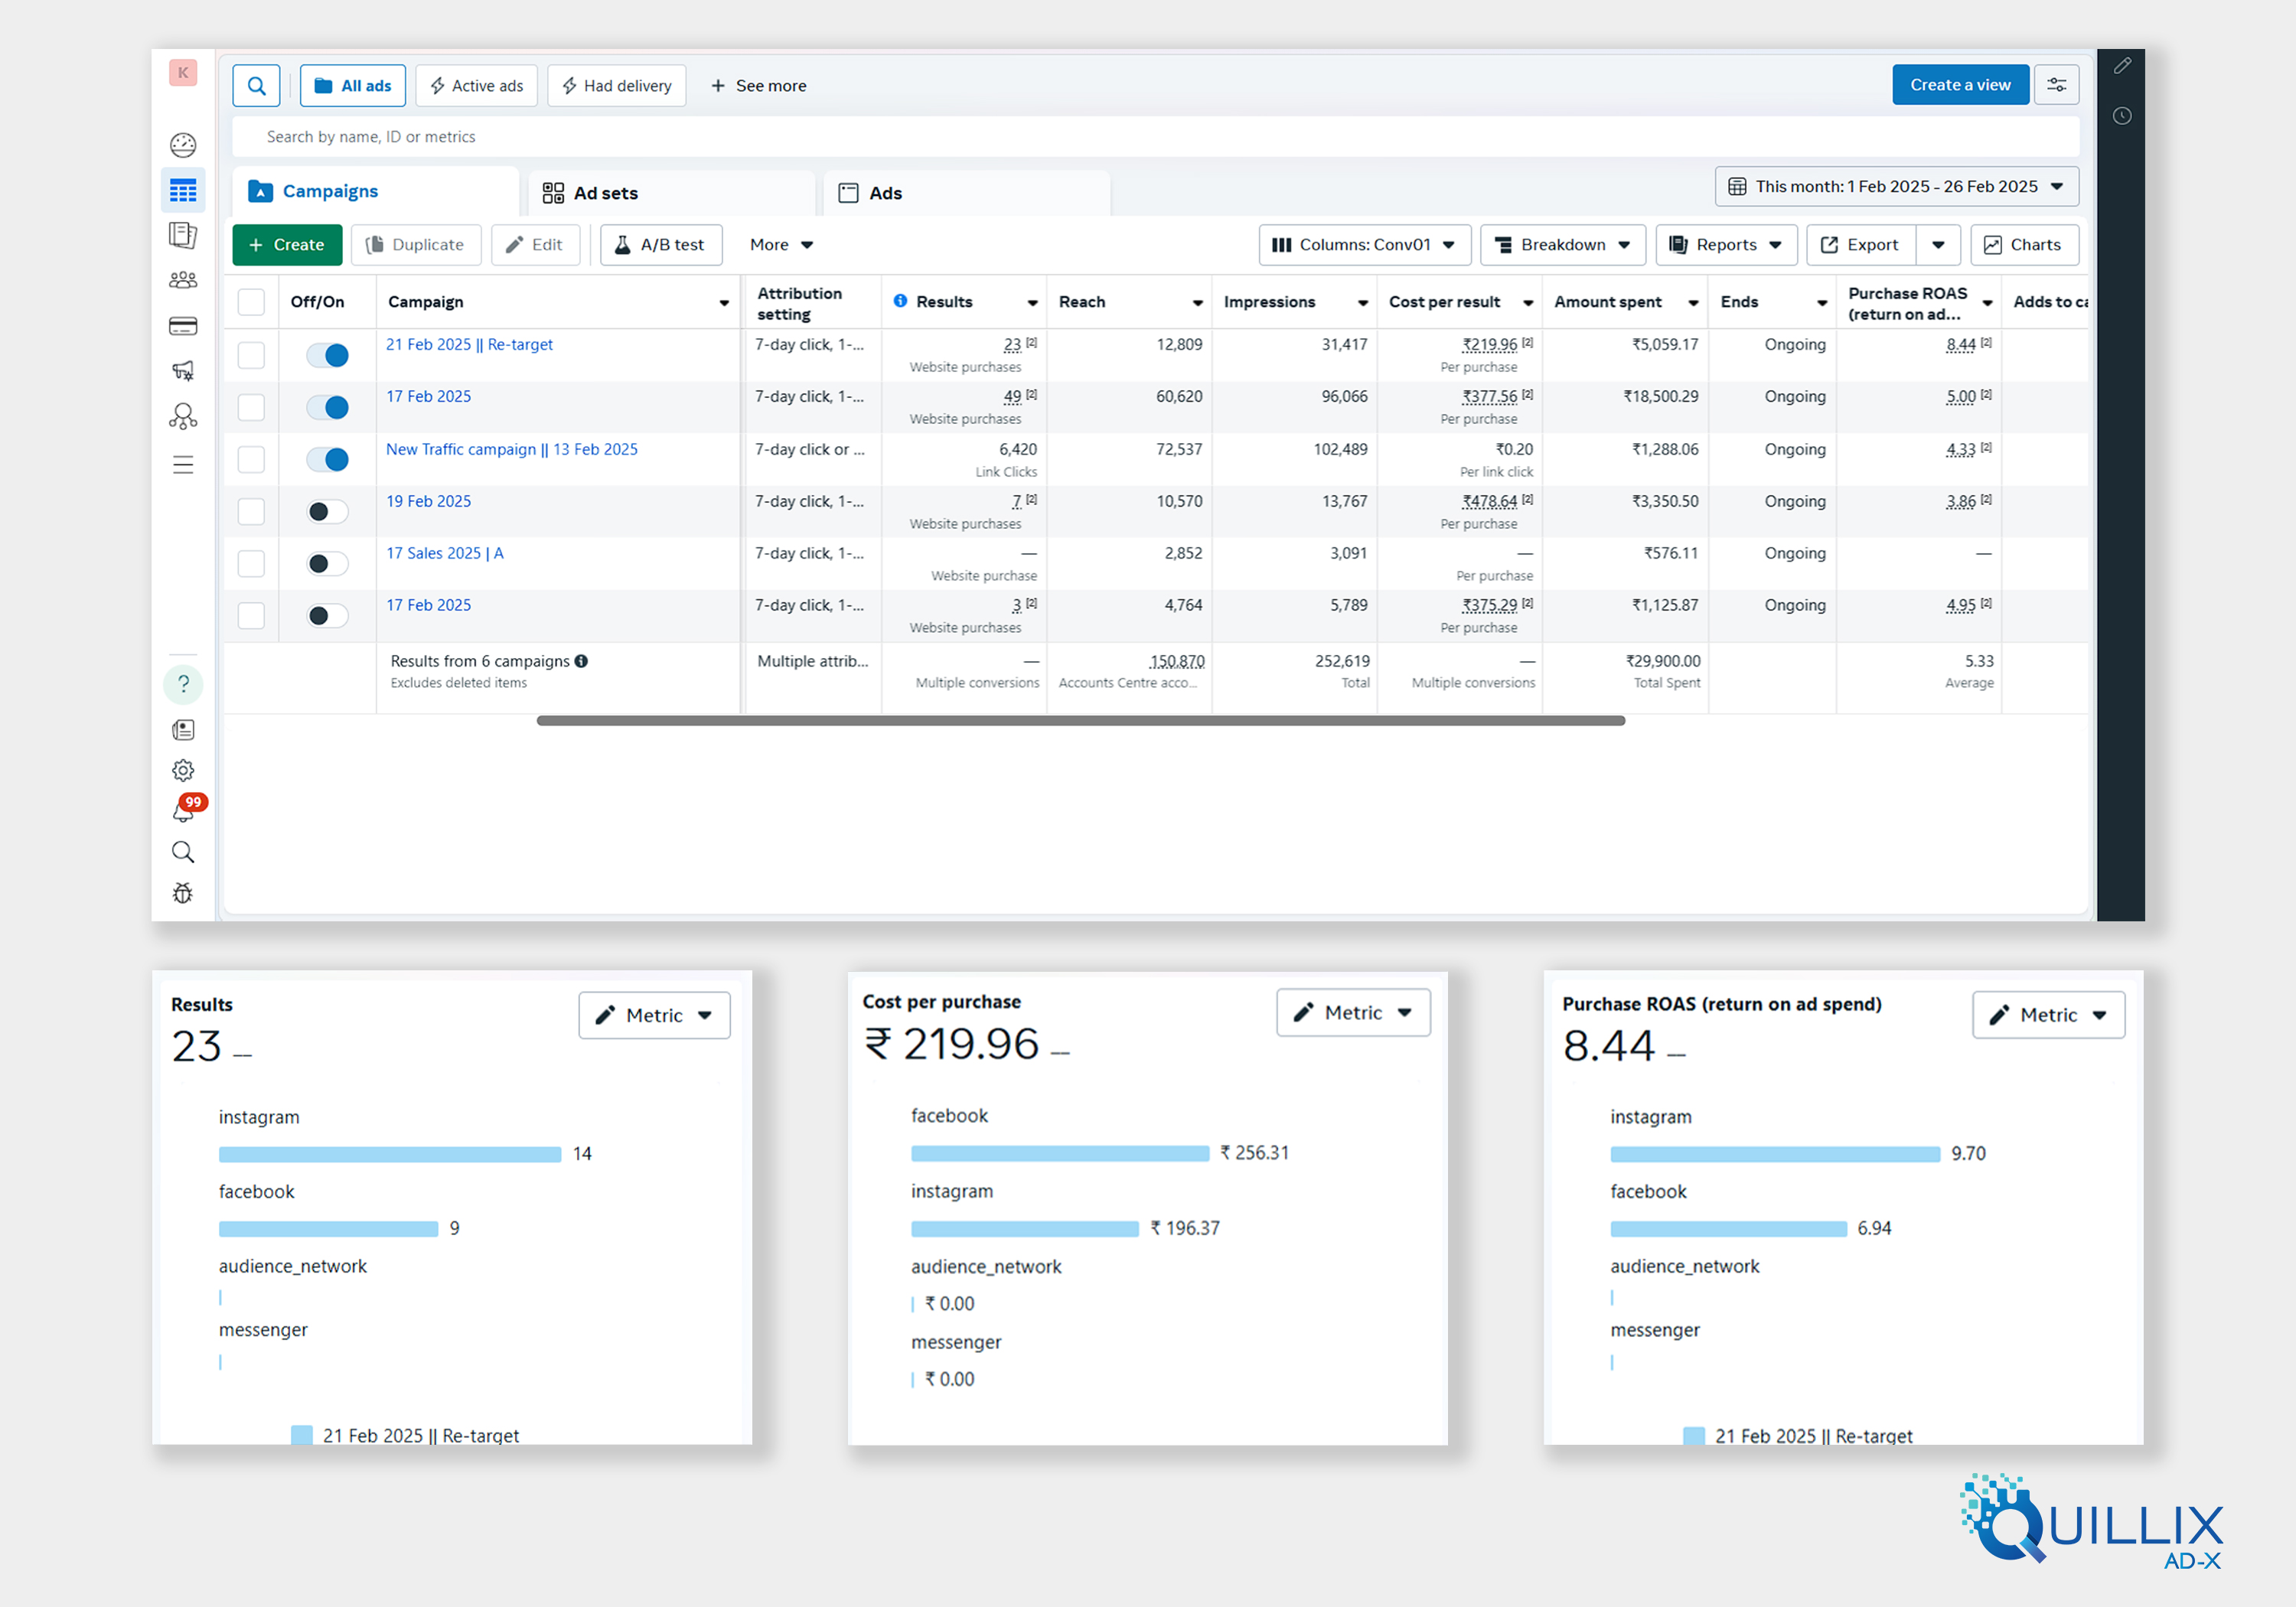Image resolution: width=2296 pixels, height=1607 pixels.
Task: Open the date range dropdown This month
Action: coord(1896,187)
